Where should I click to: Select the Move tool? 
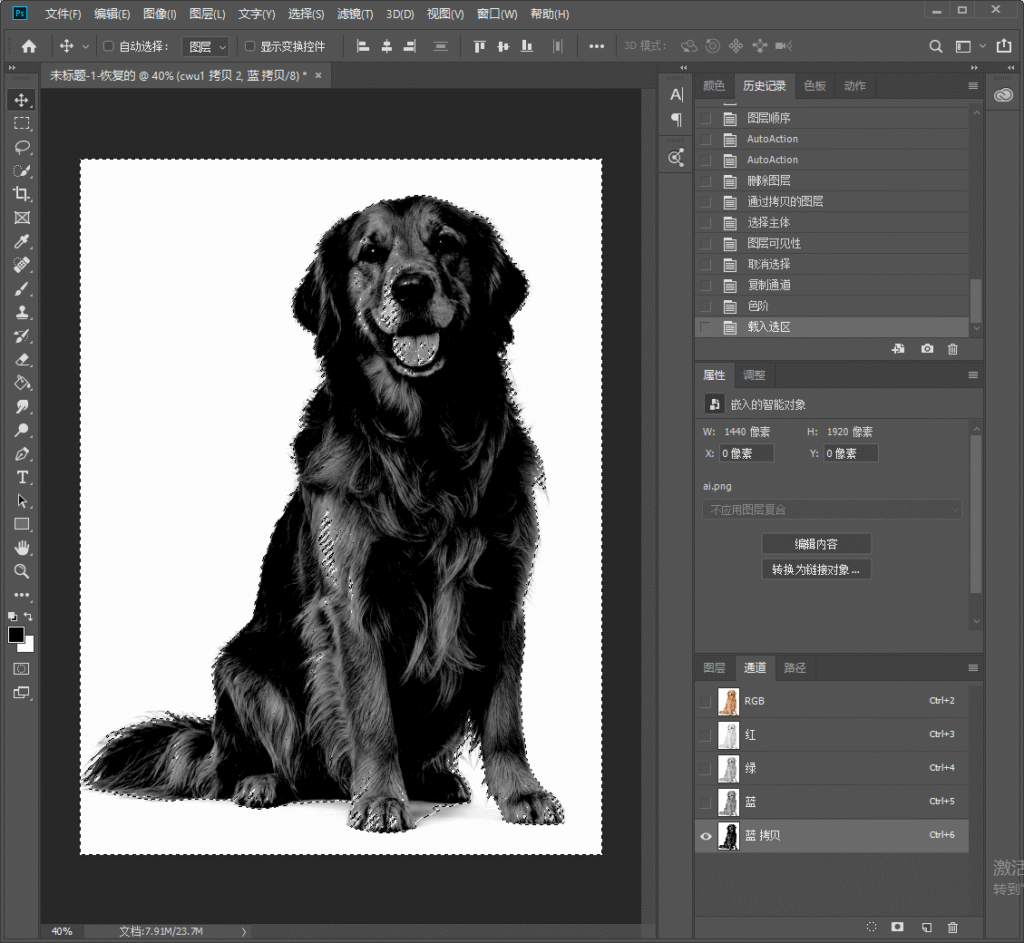click(22, 100)
